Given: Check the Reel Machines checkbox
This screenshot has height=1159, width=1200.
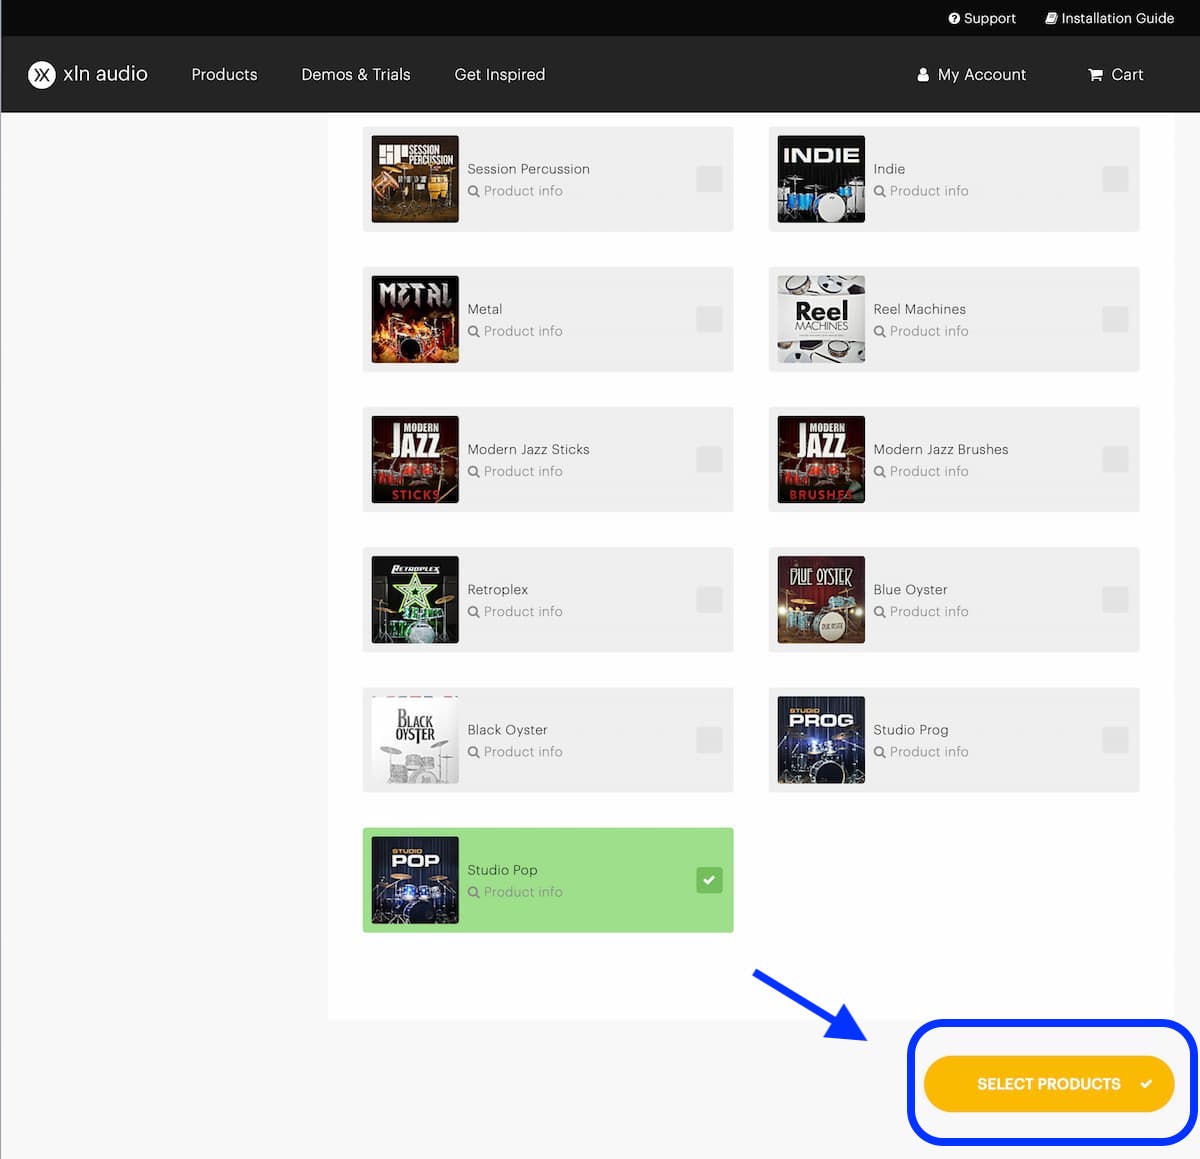Looking at the screenshot, I should [x=1115, y=319].
